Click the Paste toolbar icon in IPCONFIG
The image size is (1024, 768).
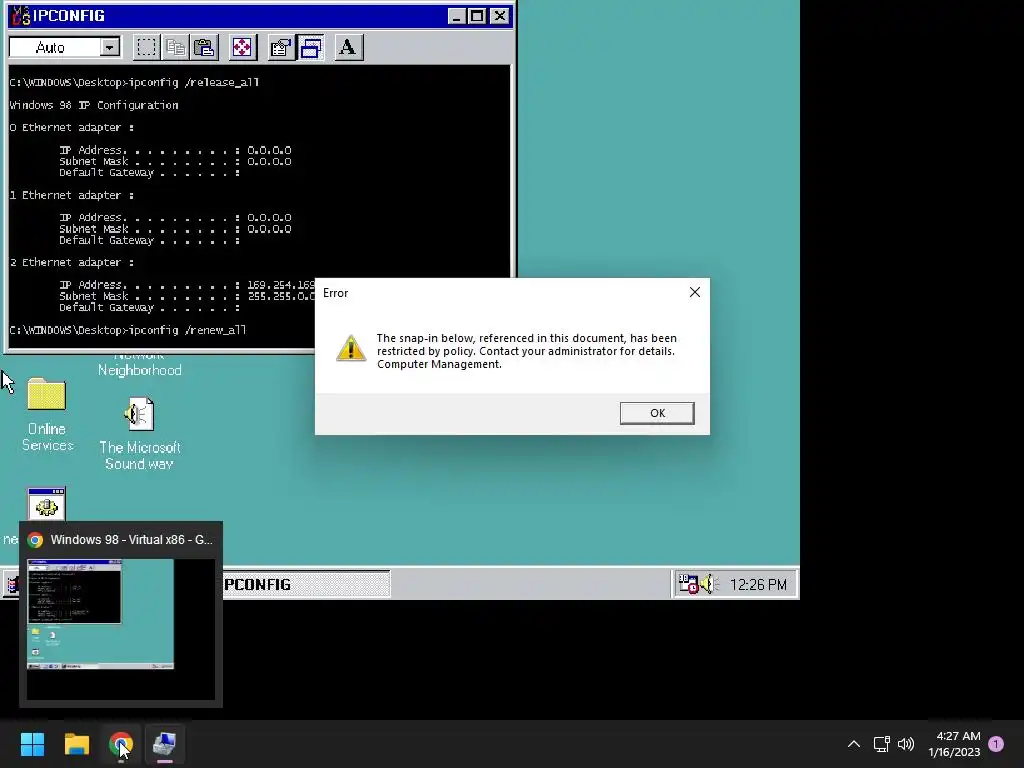point(204,48)
